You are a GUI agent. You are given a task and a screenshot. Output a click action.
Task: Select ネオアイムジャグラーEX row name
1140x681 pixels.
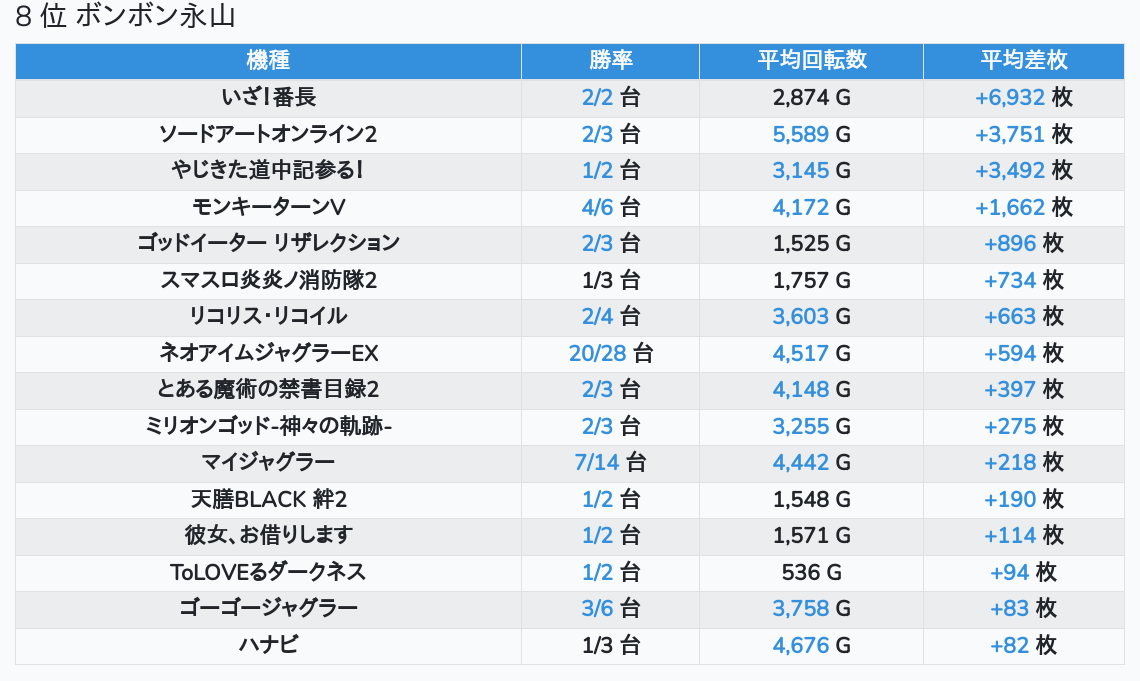268,353
